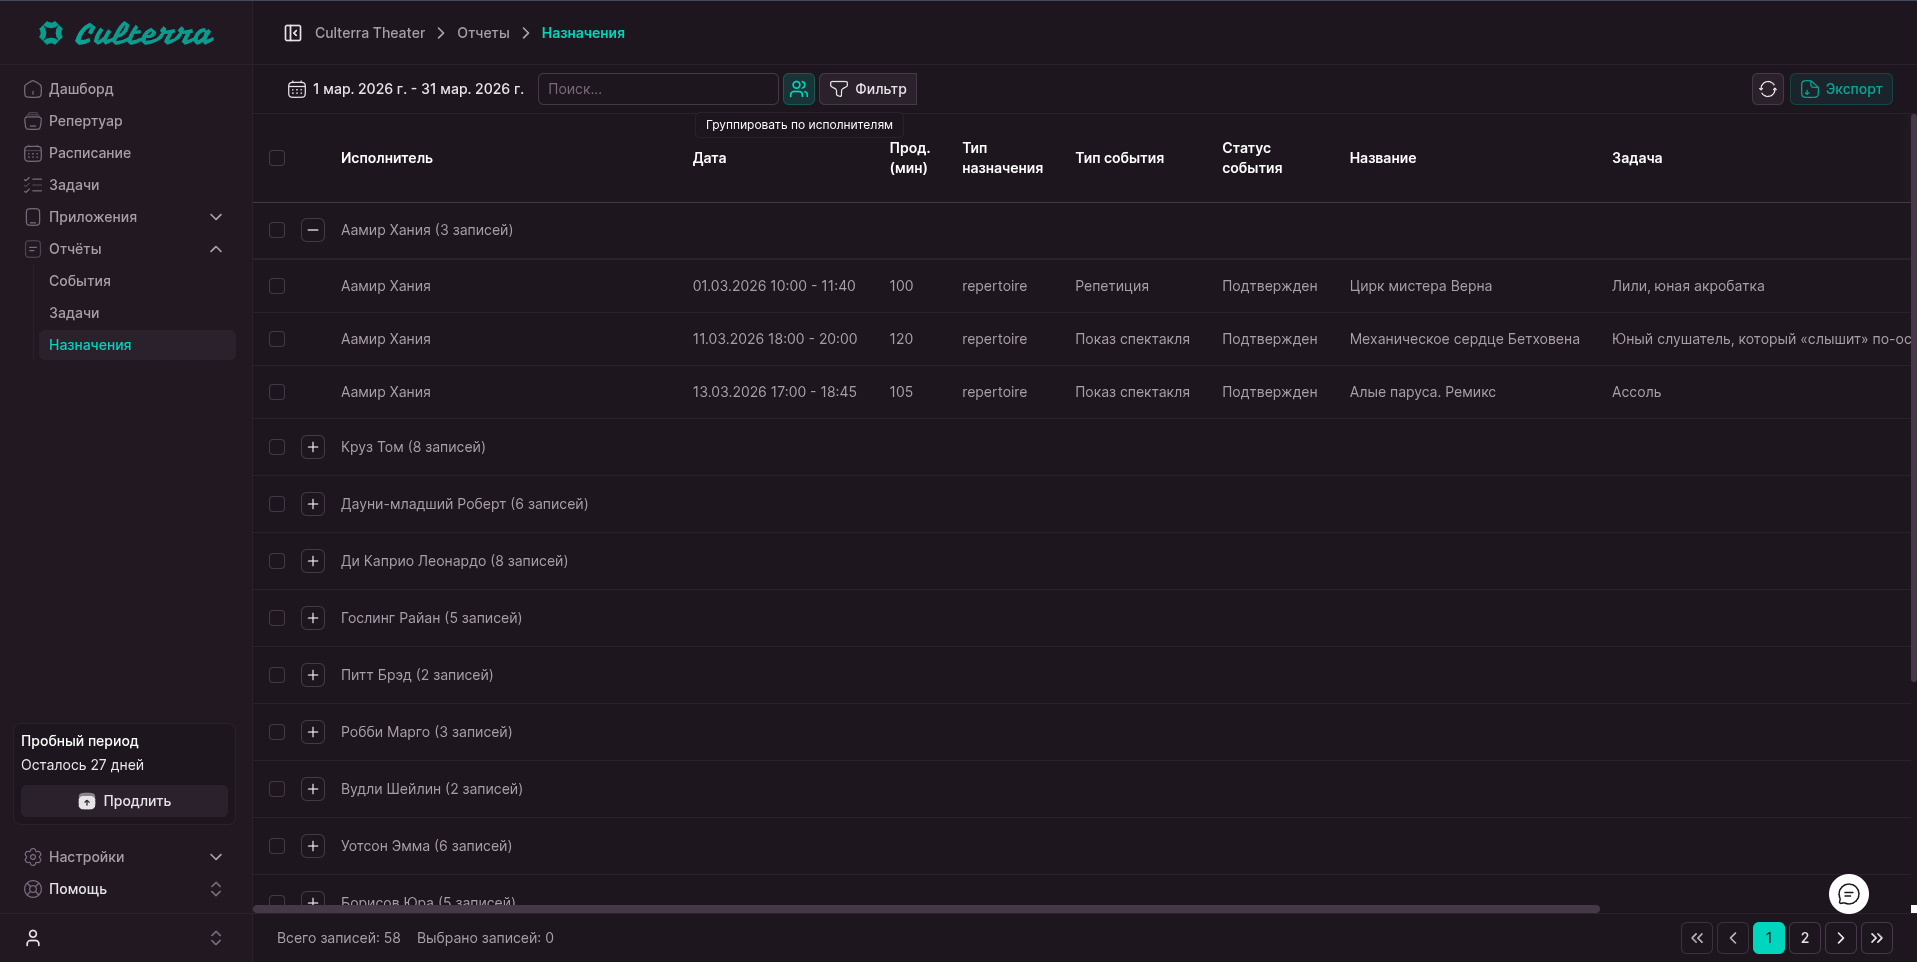Open События under Отчёты
The width and height of the screenshot is (1917, 962).
(x=80, y=281)
